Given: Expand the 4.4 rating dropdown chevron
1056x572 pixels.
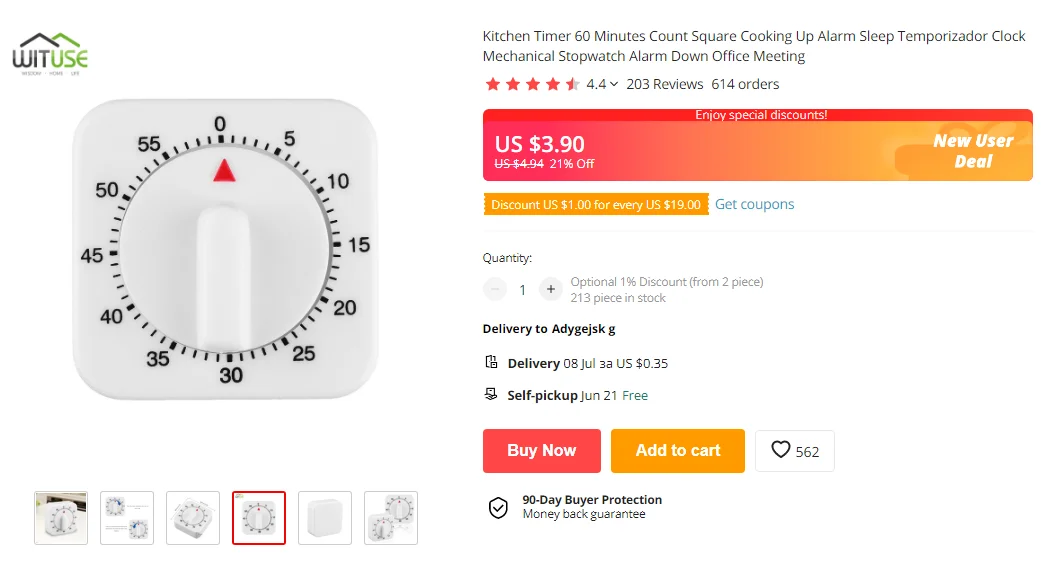Looking at the screenshot, I should tap(614, 84).
